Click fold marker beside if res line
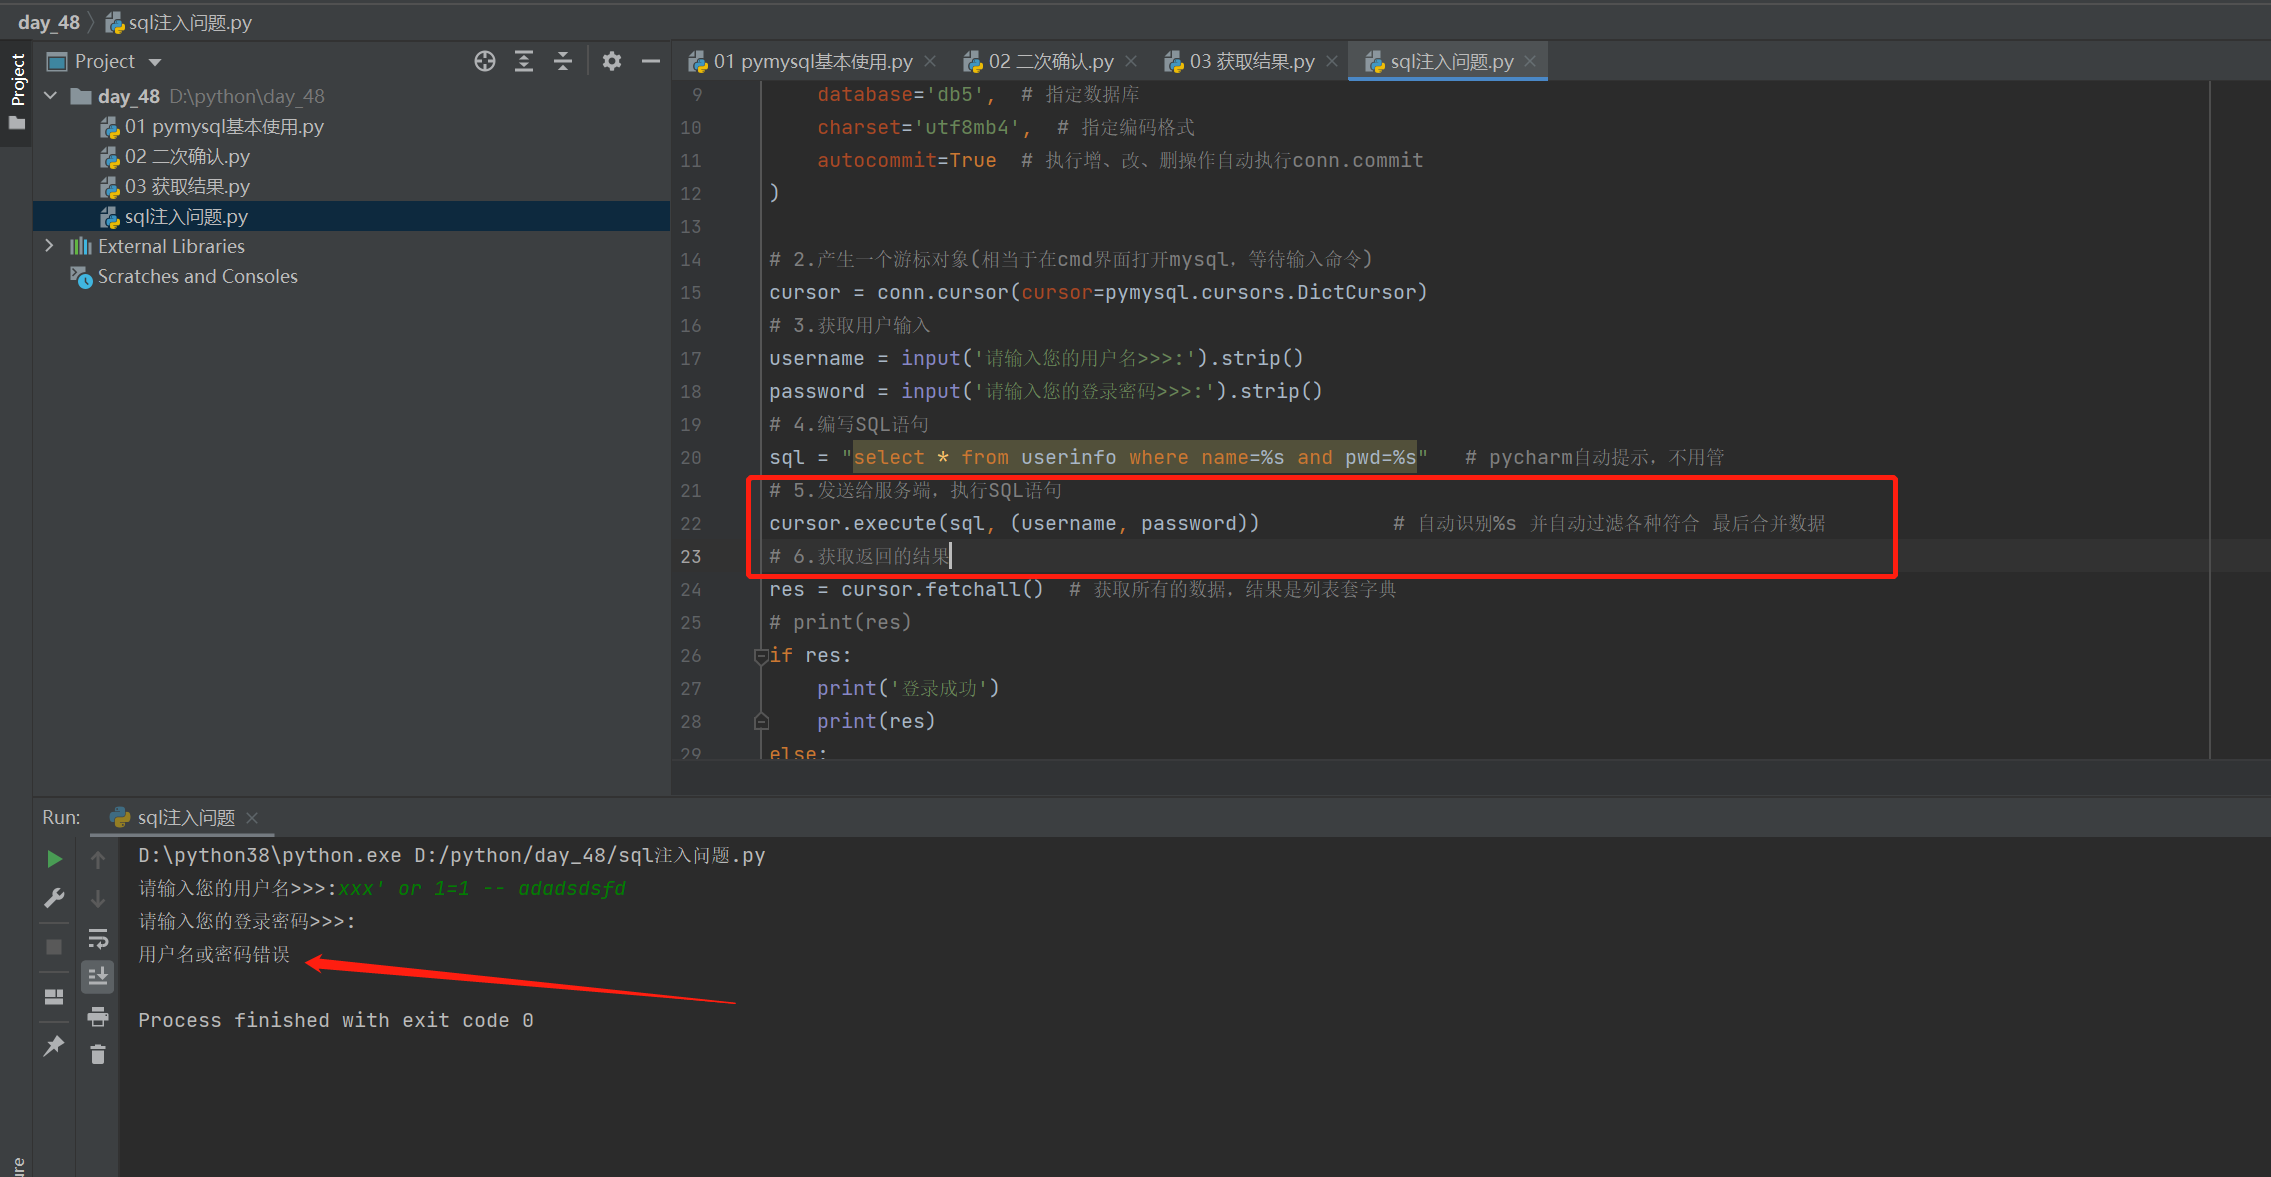 pos(760,656)
